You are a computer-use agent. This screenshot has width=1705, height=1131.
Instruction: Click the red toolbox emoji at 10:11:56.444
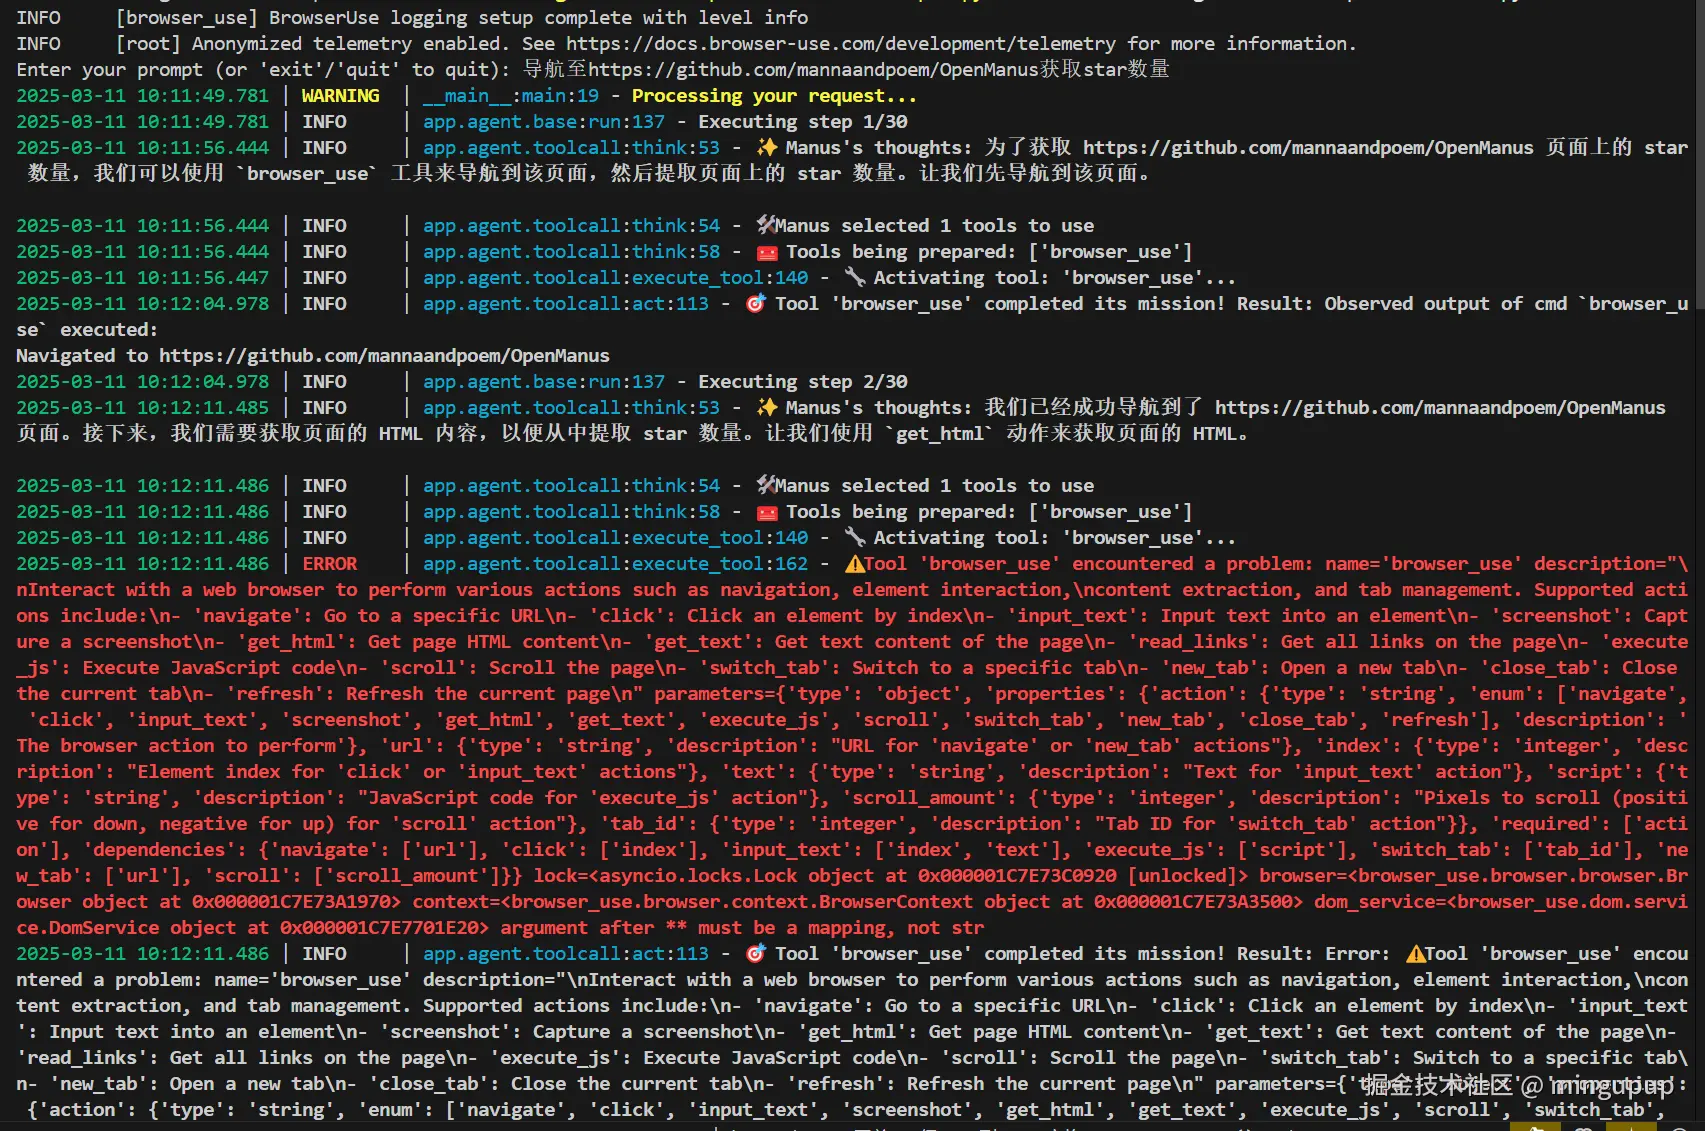(x=767, y=252)
